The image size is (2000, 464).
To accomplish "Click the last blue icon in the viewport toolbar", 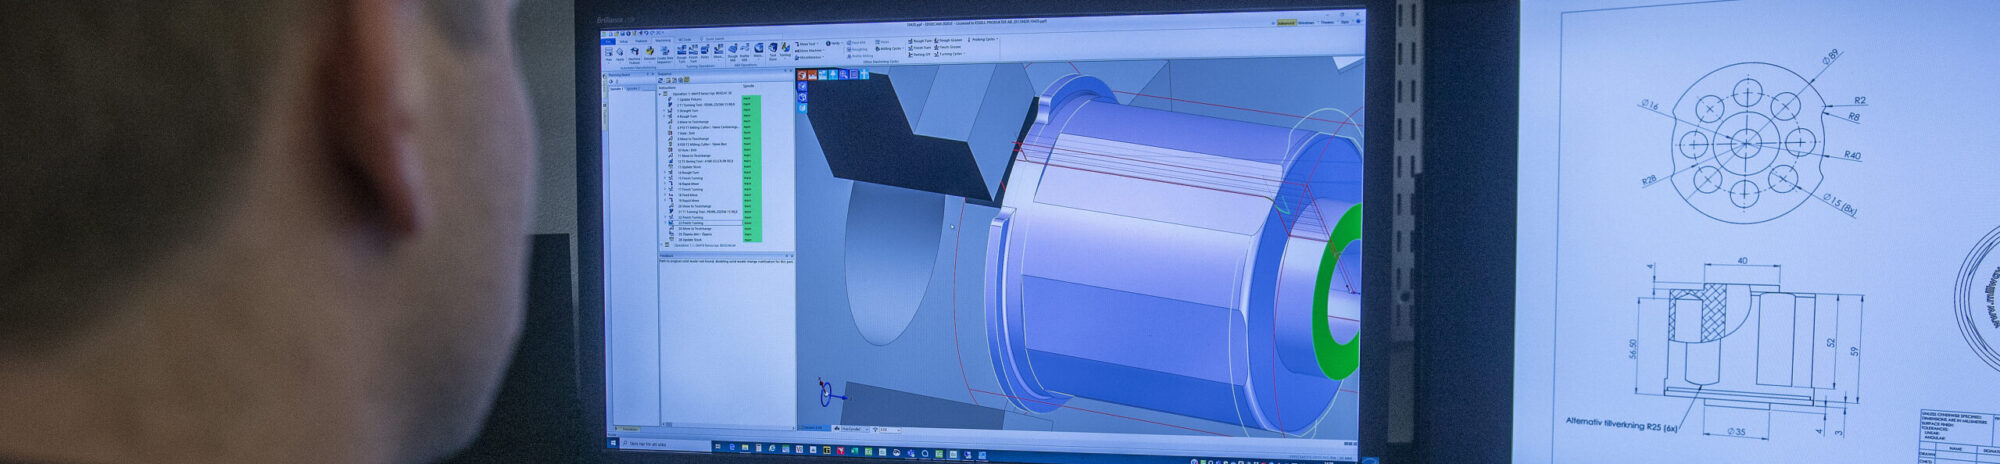I will click(864, 75).
